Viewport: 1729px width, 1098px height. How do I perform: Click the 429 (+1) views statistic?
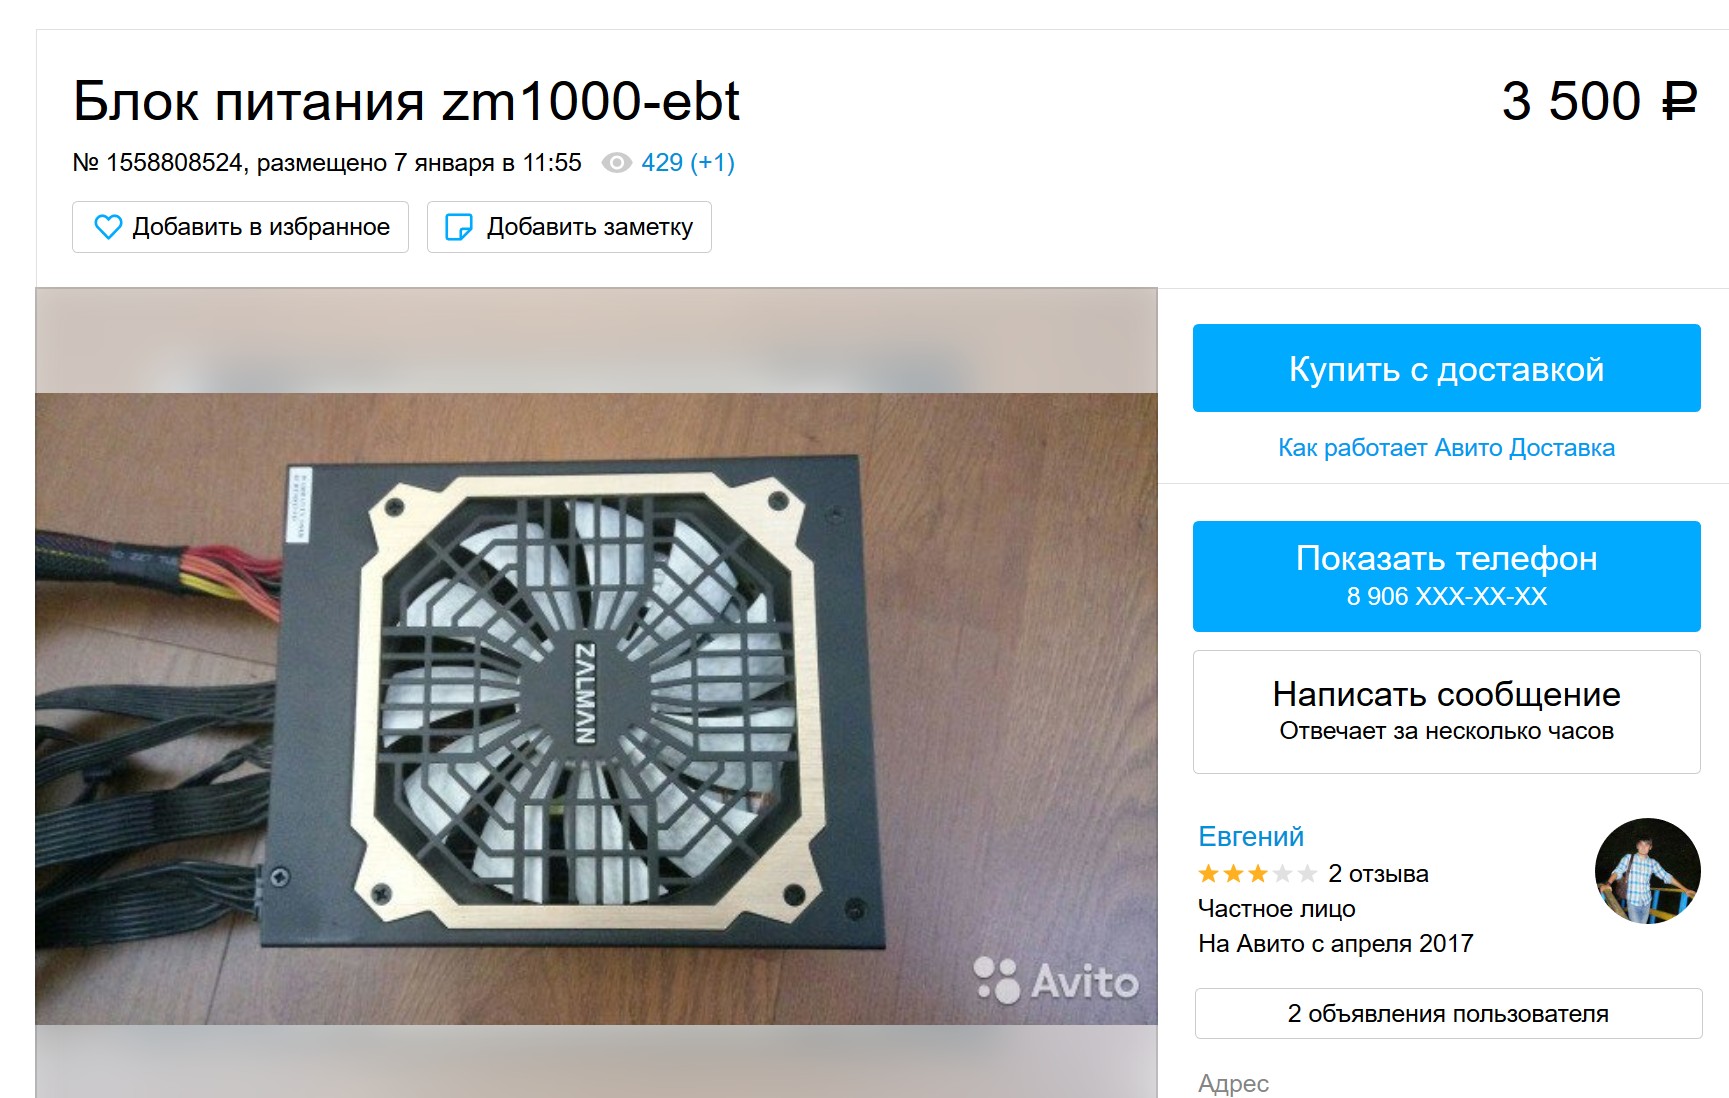coord(688,162)
